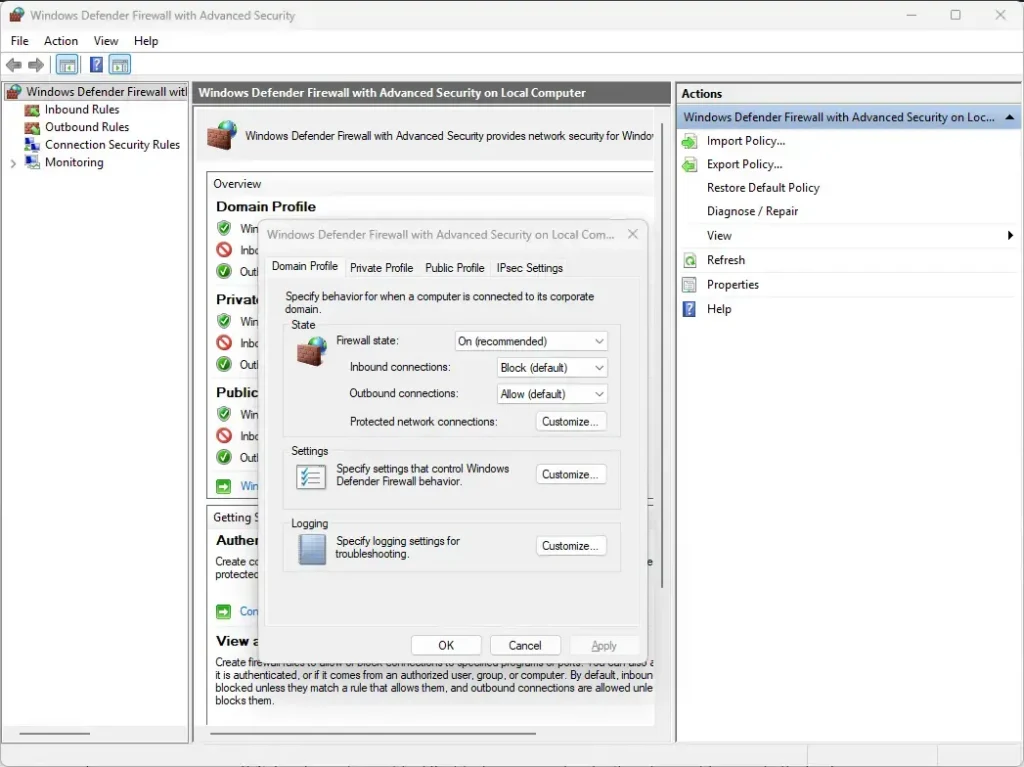Click the Help icon in the Actions pane
Viewport: 1024px width, 767px height.
point(690,309)
